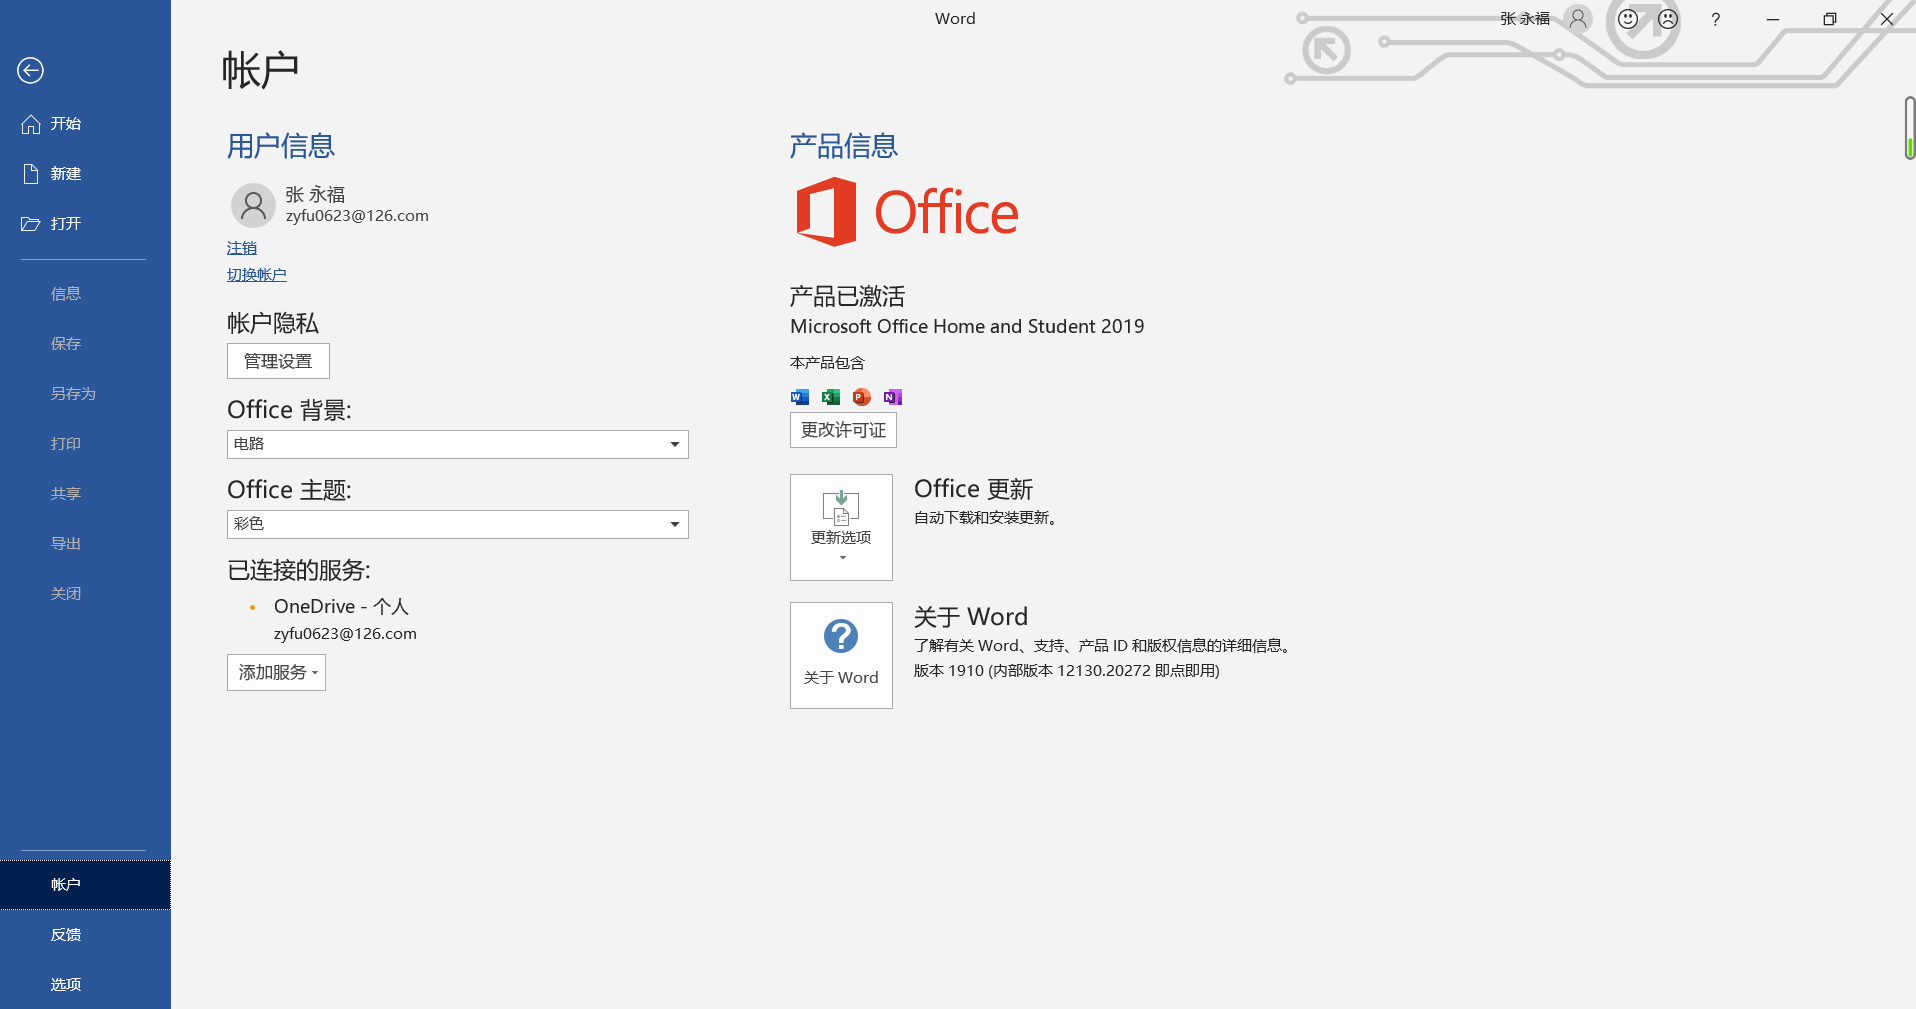
Task: Click the OneDrive - 个人 service entry
Action: [341, 607]
